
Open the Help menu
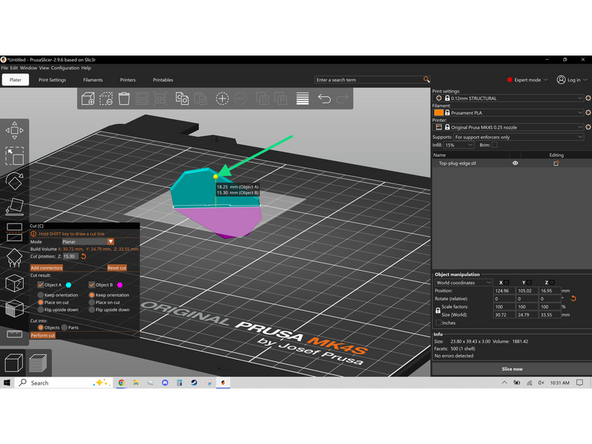[86, 68]
